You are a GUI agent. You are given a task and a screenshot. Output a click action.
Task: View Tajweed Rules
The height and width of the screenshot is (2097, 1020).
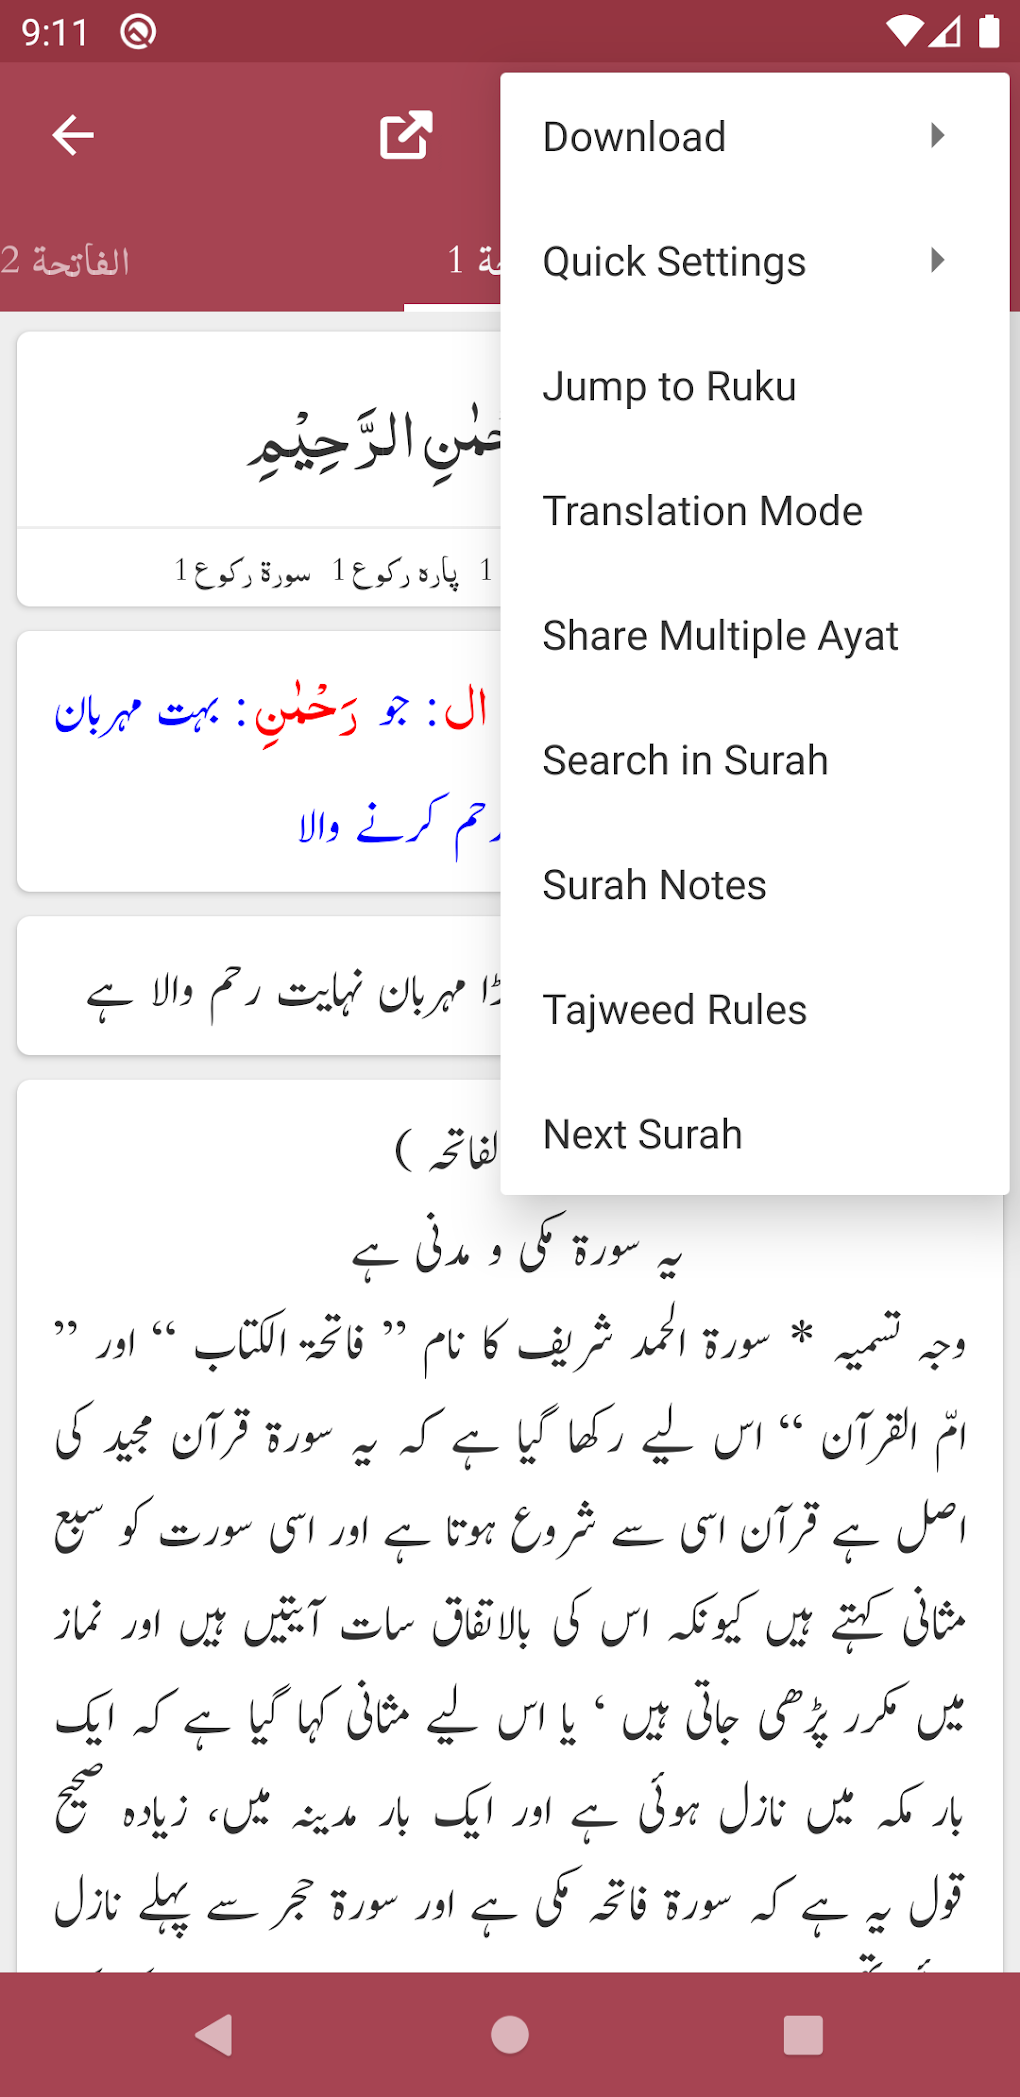pyautogui.click(x=674, y=1010)
